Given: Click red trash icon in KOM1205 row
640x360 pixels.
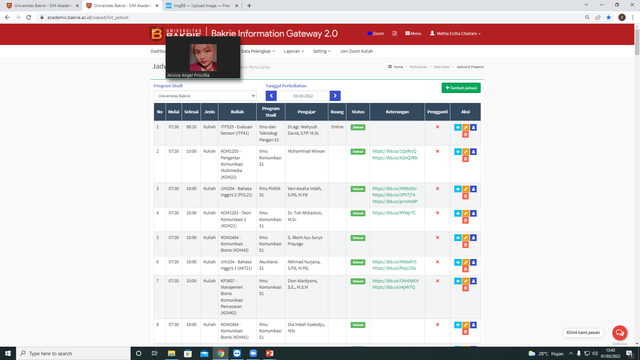Looking at the screenshot, I should tap(465, 159).
